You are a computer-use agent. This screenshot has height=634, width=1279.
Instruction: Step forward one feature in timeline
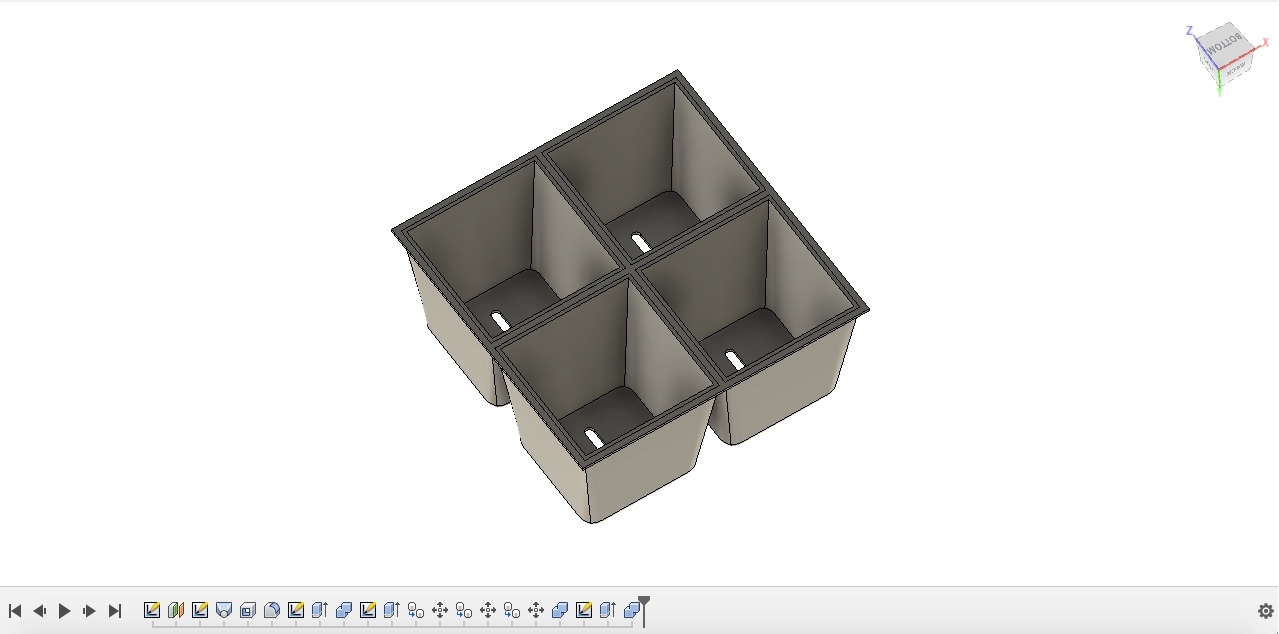pos(89,610)
